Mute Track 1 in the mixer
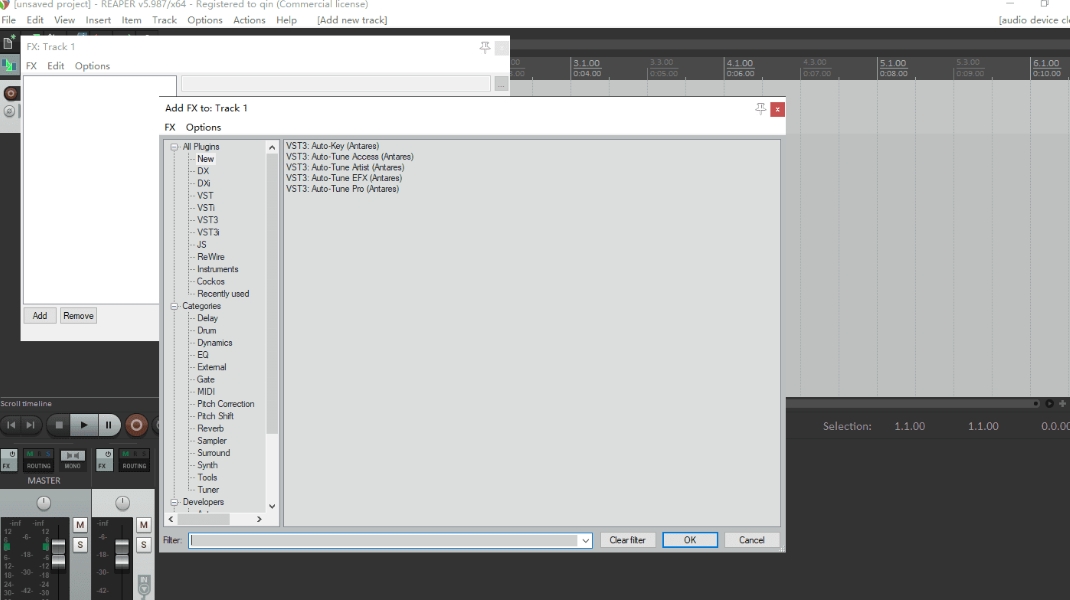 click(x=143, y=525)
